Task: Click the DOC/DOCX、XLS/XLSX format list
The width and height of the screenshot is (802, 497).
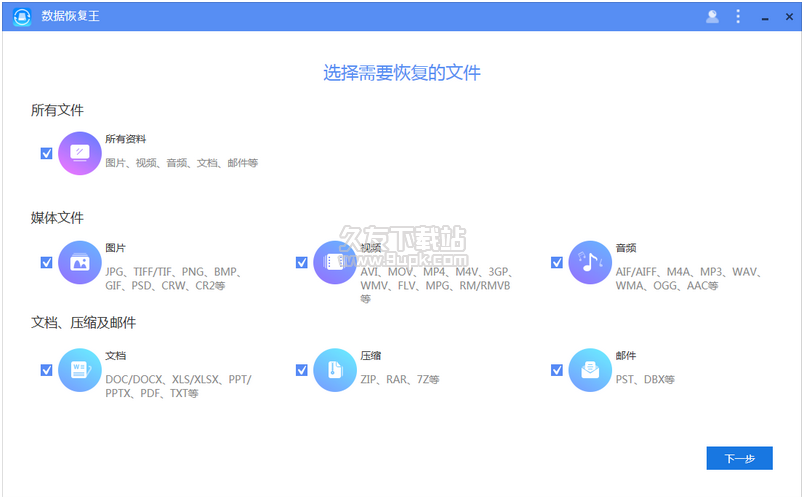Action: pyautogui.click(x=179, y=386)
